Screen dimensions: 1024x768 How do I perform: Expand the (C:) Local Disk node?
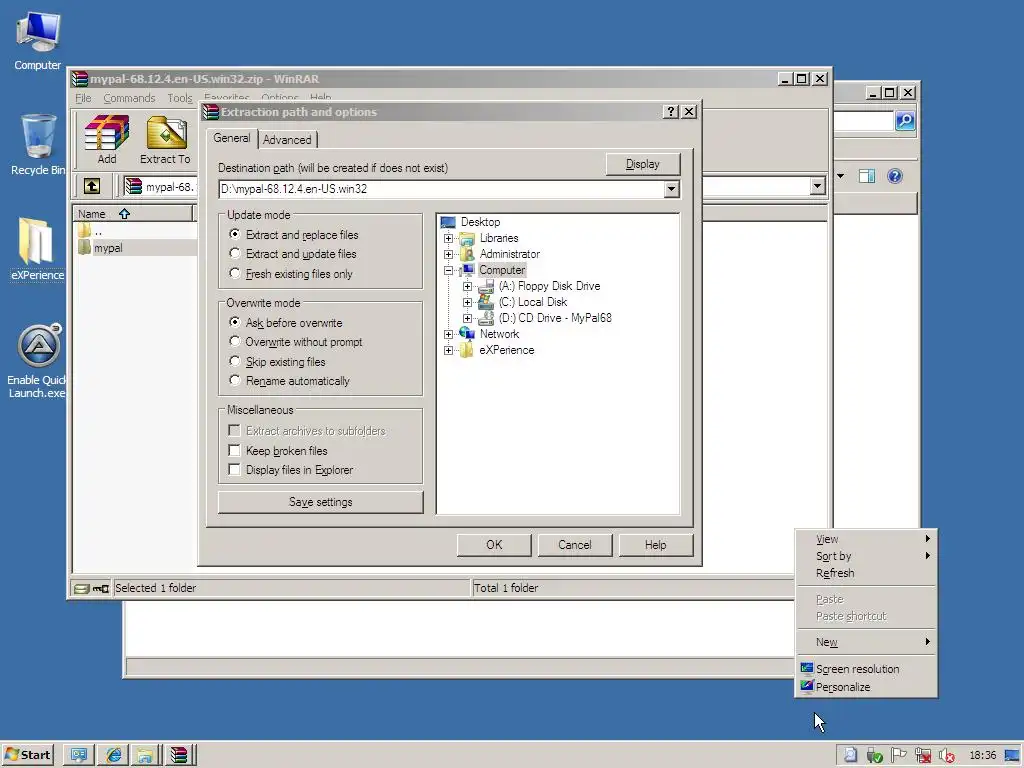468,302
